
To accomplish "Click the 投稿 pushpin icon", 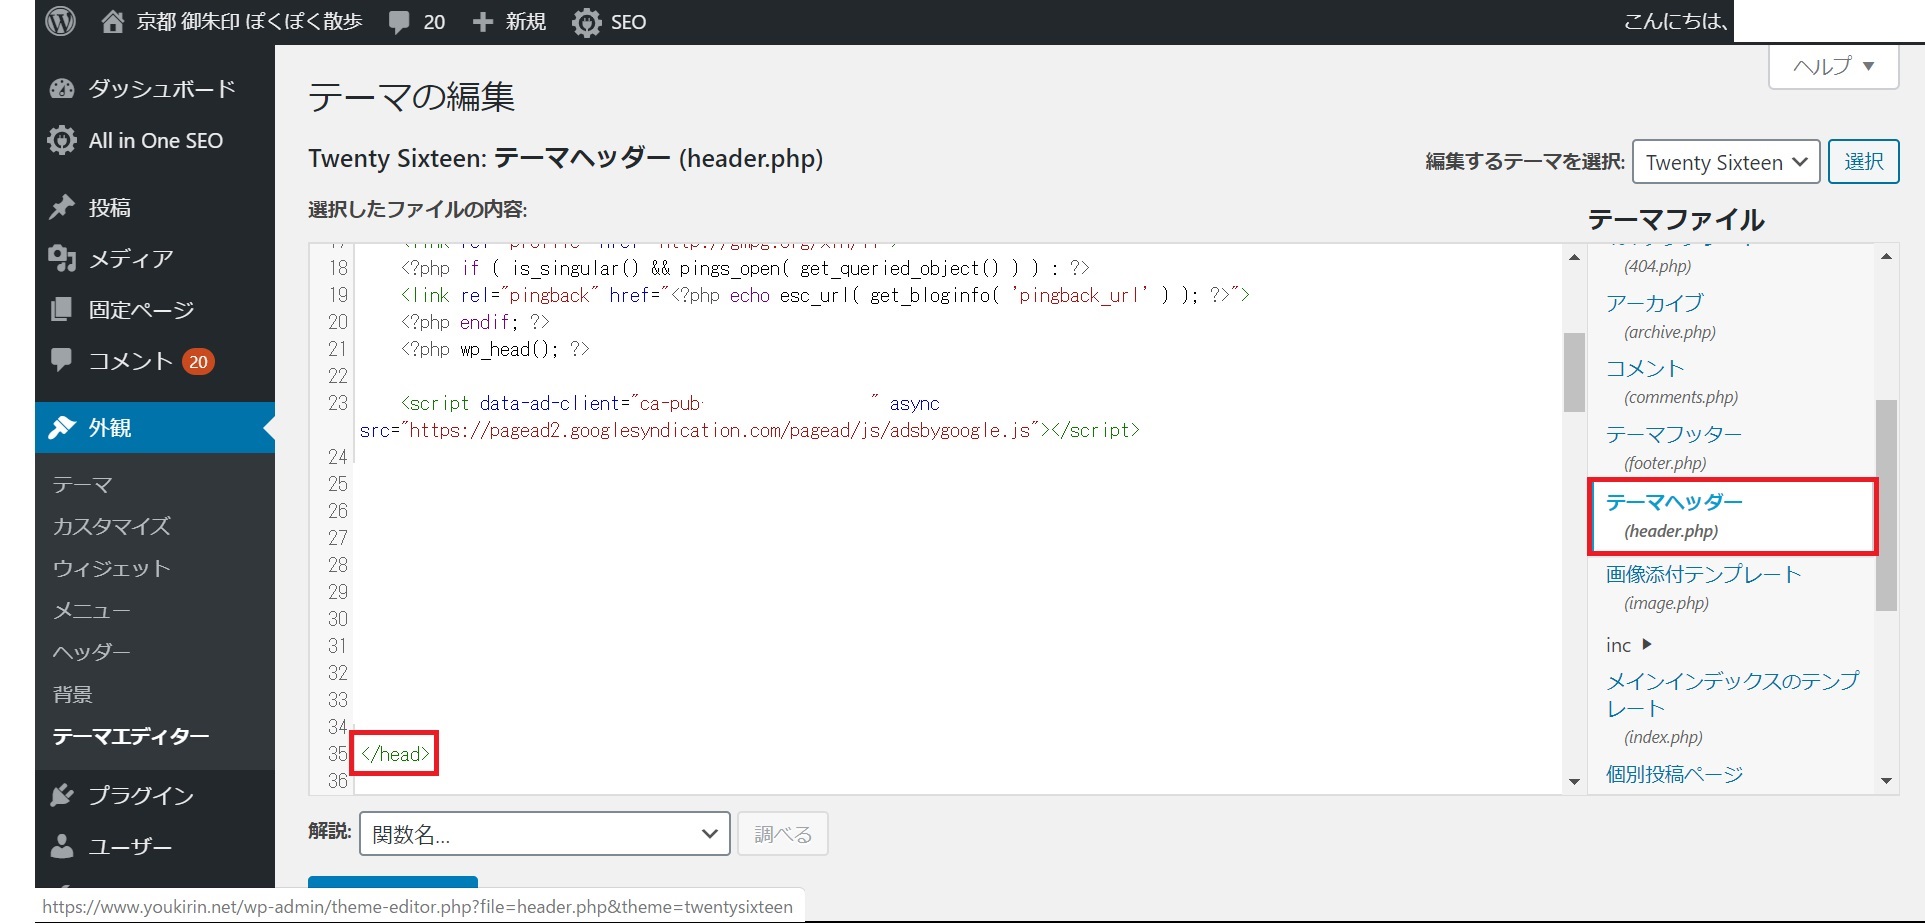I will (x=62, y=207).
